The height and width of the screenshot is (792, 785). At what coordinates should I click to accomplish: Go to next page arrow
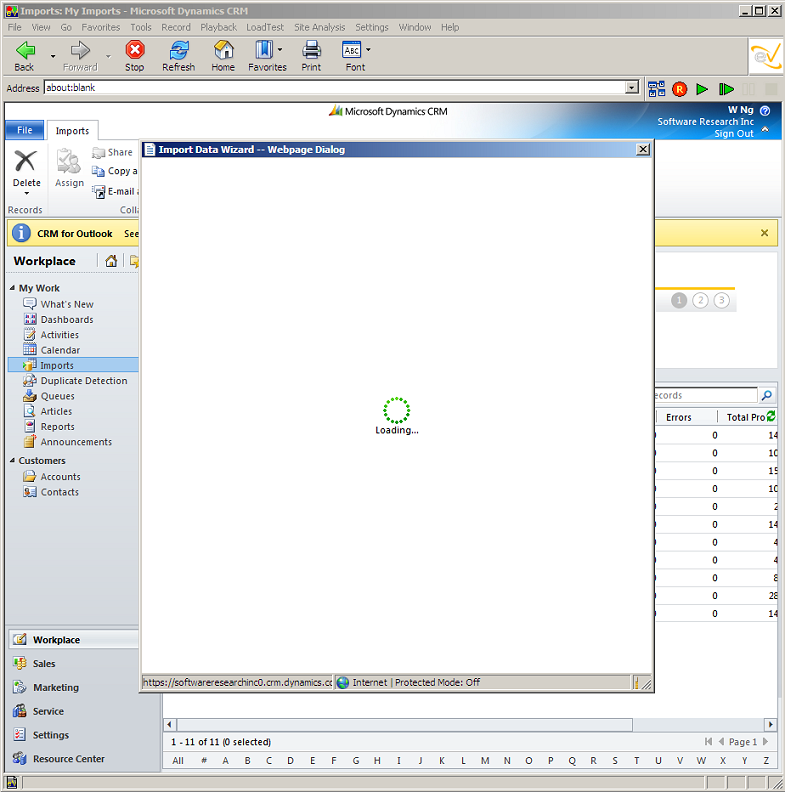[x=766, y=741]
